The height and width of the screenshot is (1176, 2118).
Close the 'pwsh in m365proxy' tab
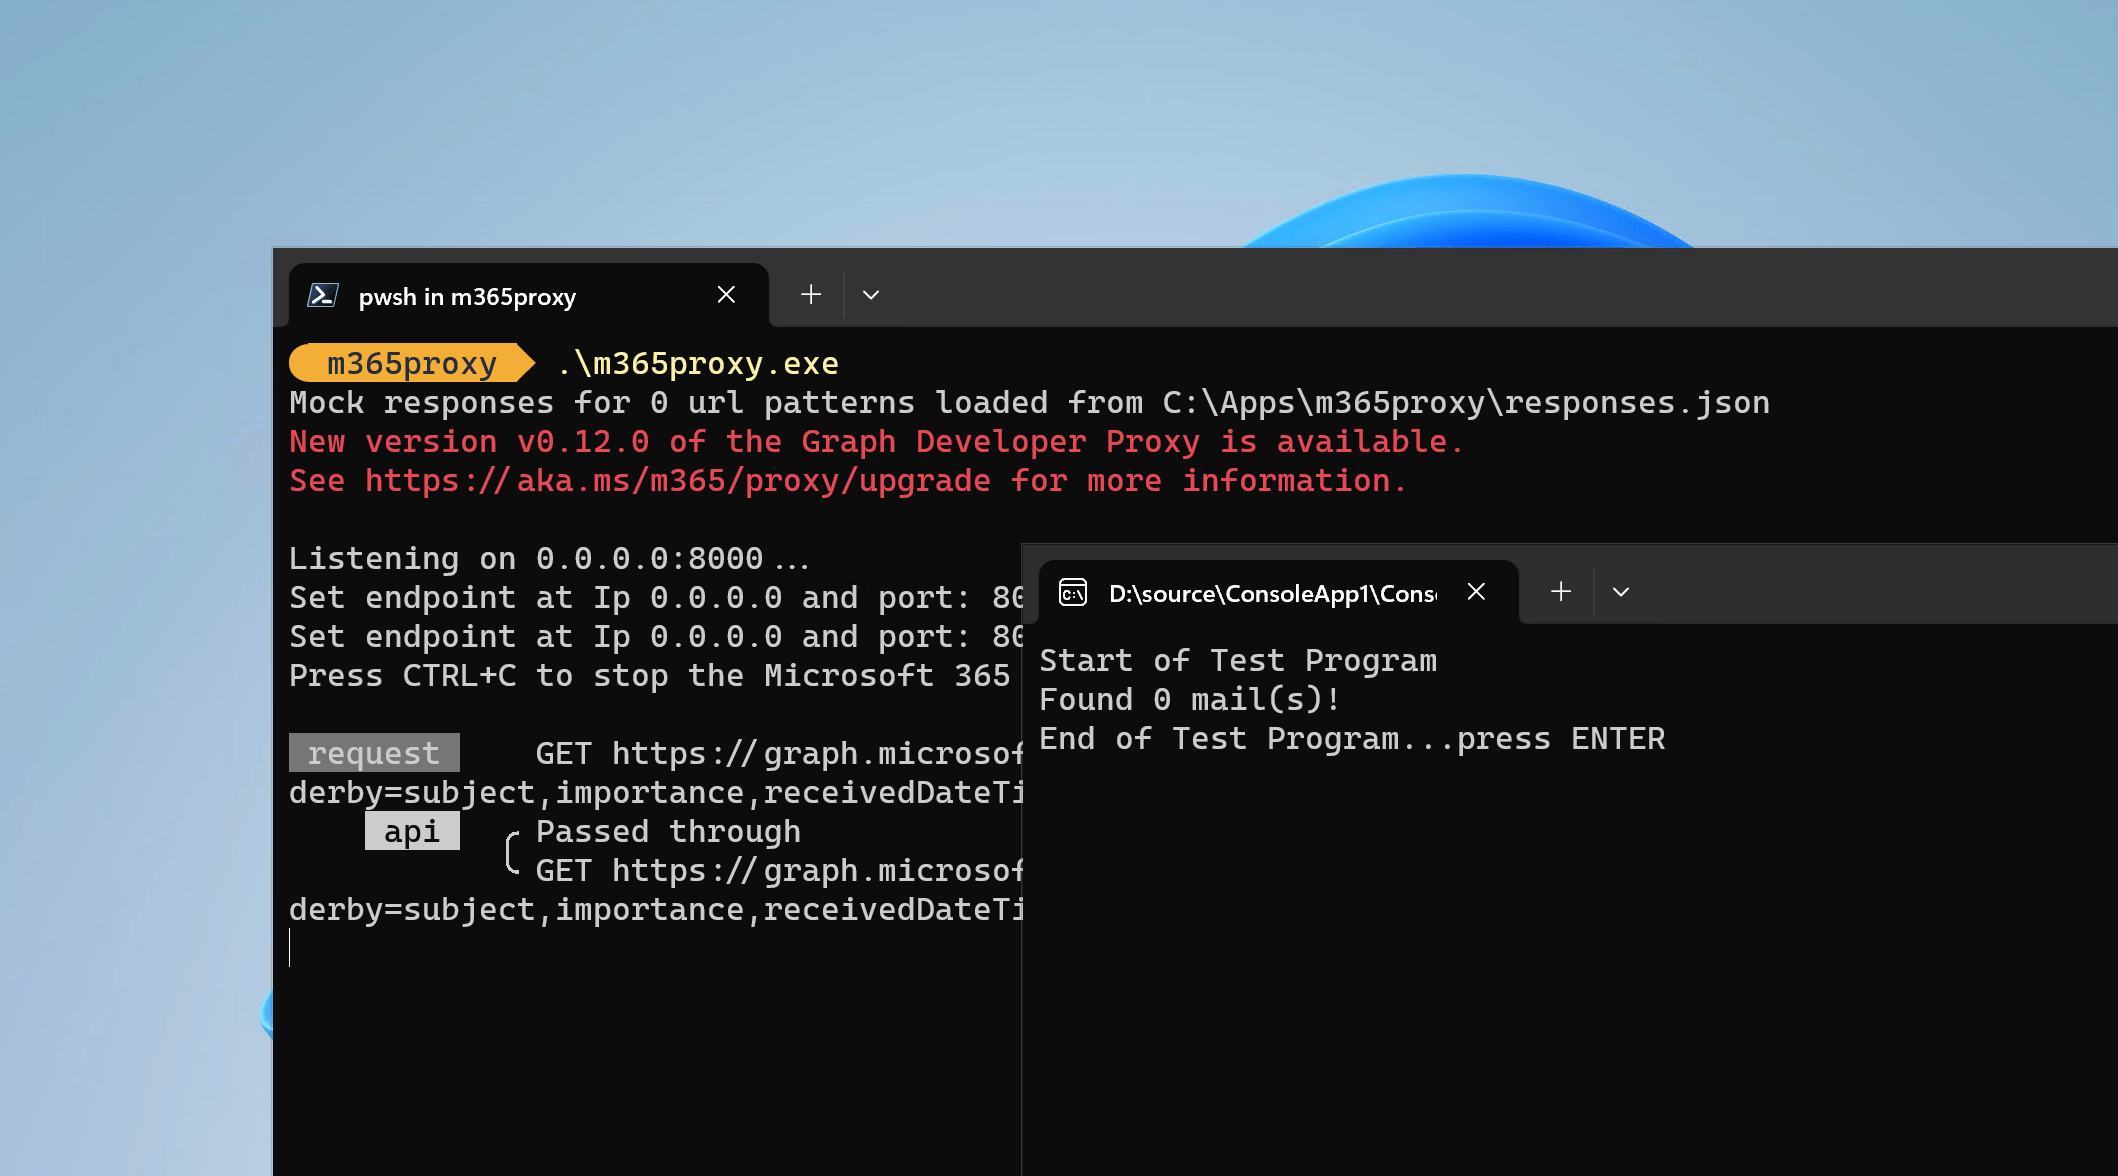(727, 295)
